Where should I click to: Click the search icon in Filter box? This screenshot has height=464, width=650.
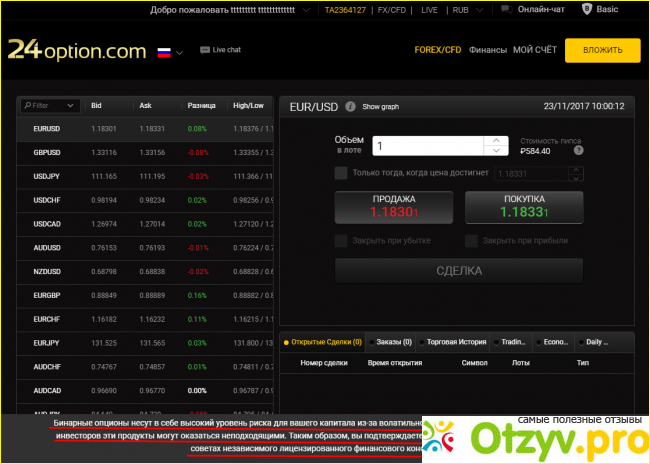pos(27,105)
